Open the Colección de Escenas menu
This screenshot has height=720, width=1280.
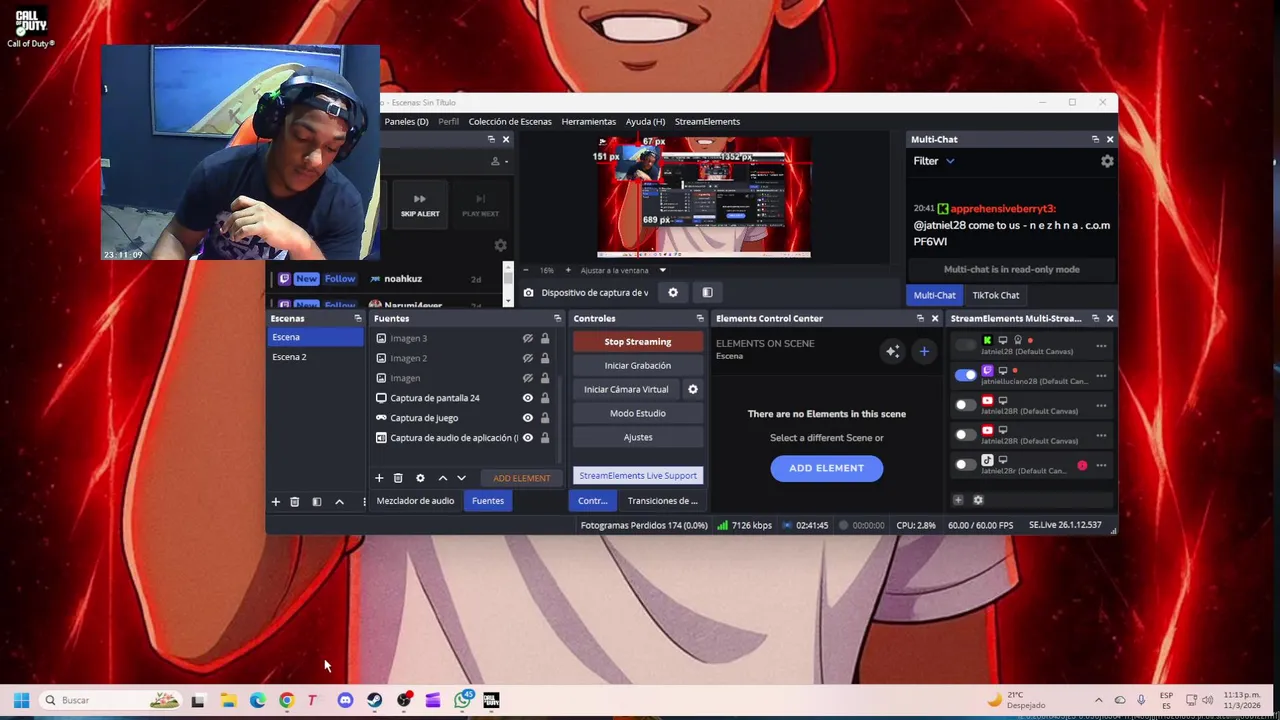(510, 122)
